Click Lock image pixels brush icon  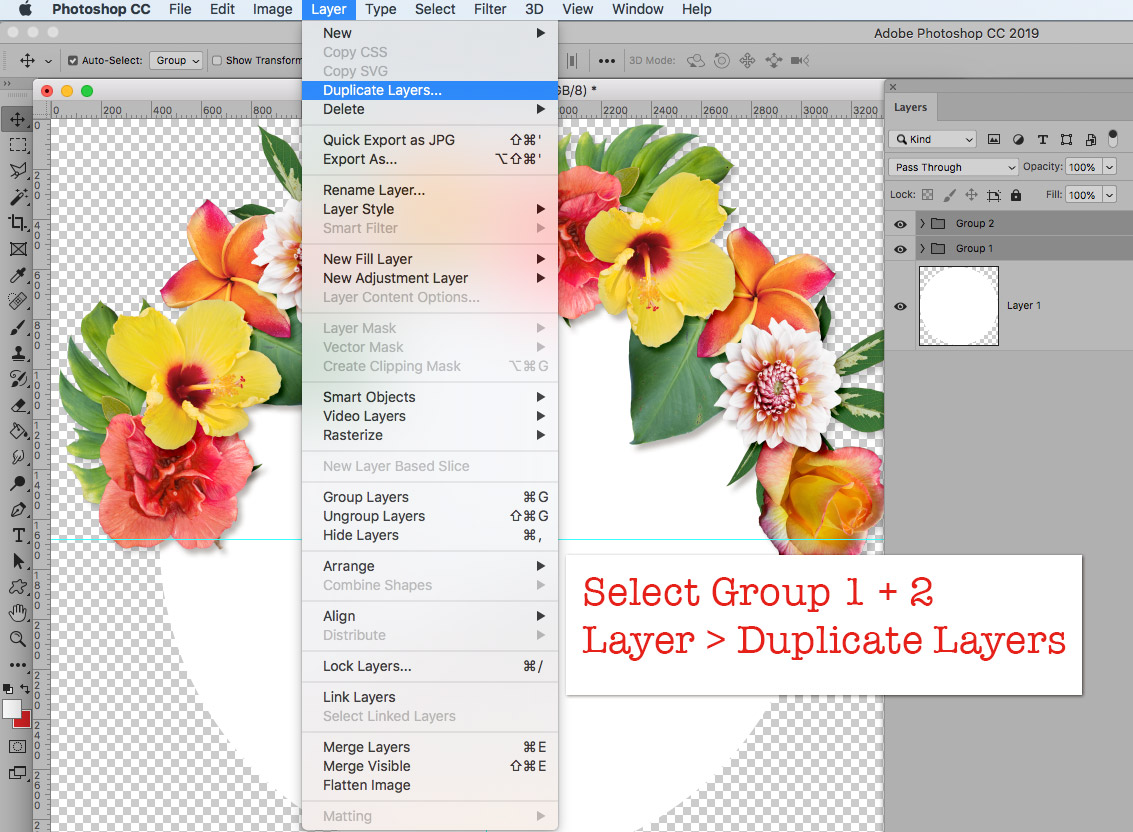point(949,194)
